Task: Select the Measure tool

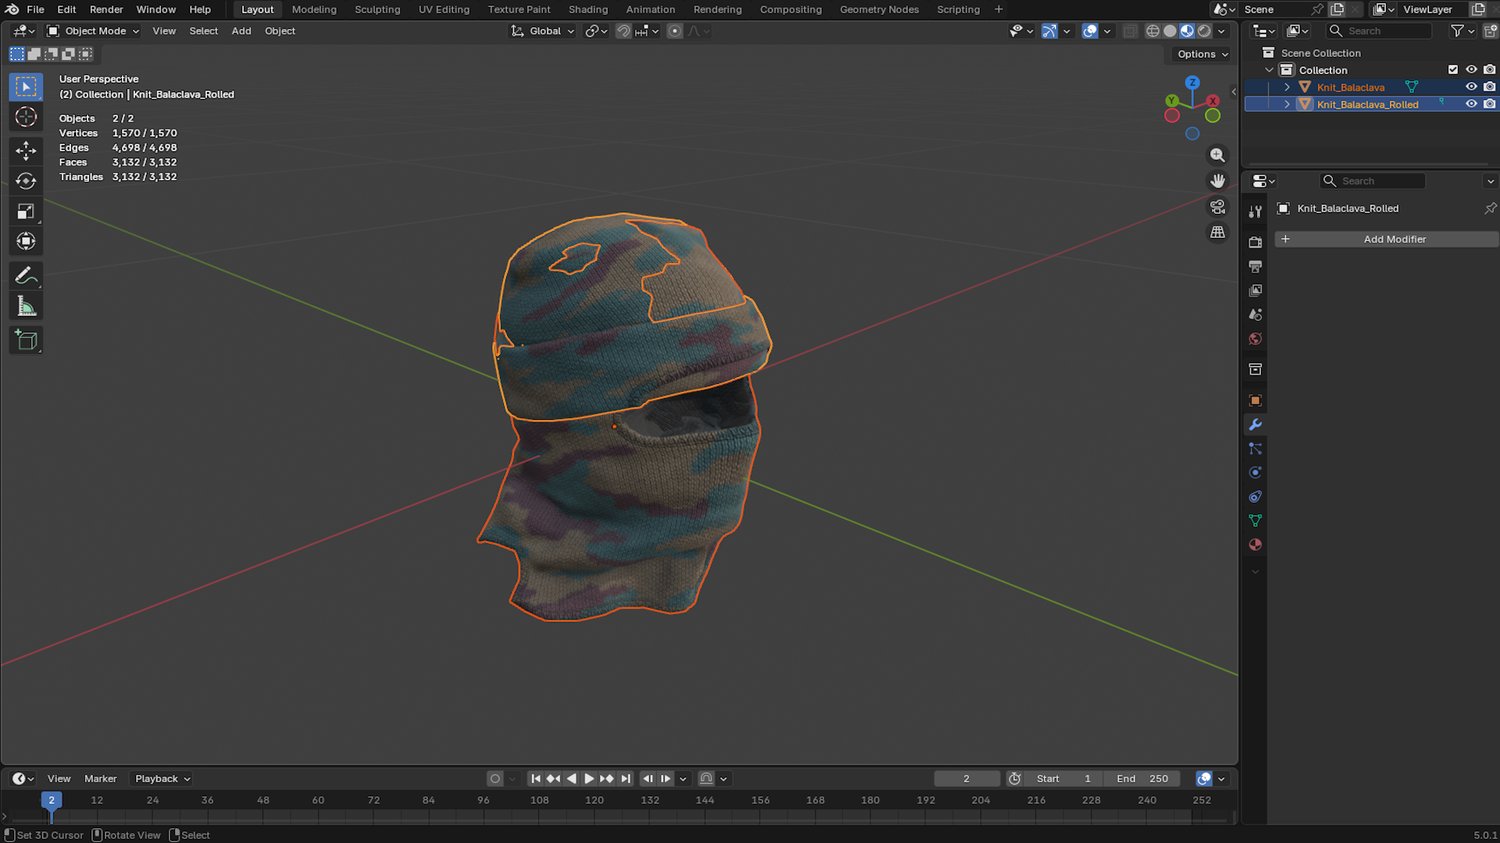Action: 26,307
